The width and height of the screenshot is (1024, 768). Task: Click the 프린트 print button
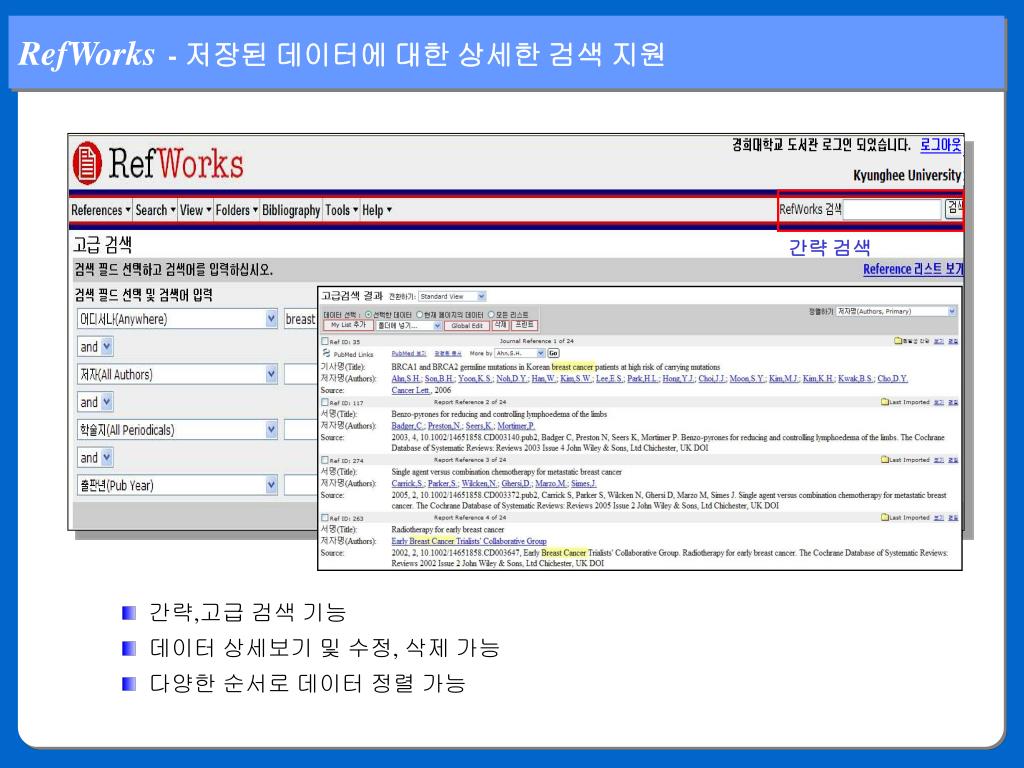[524, 325]
